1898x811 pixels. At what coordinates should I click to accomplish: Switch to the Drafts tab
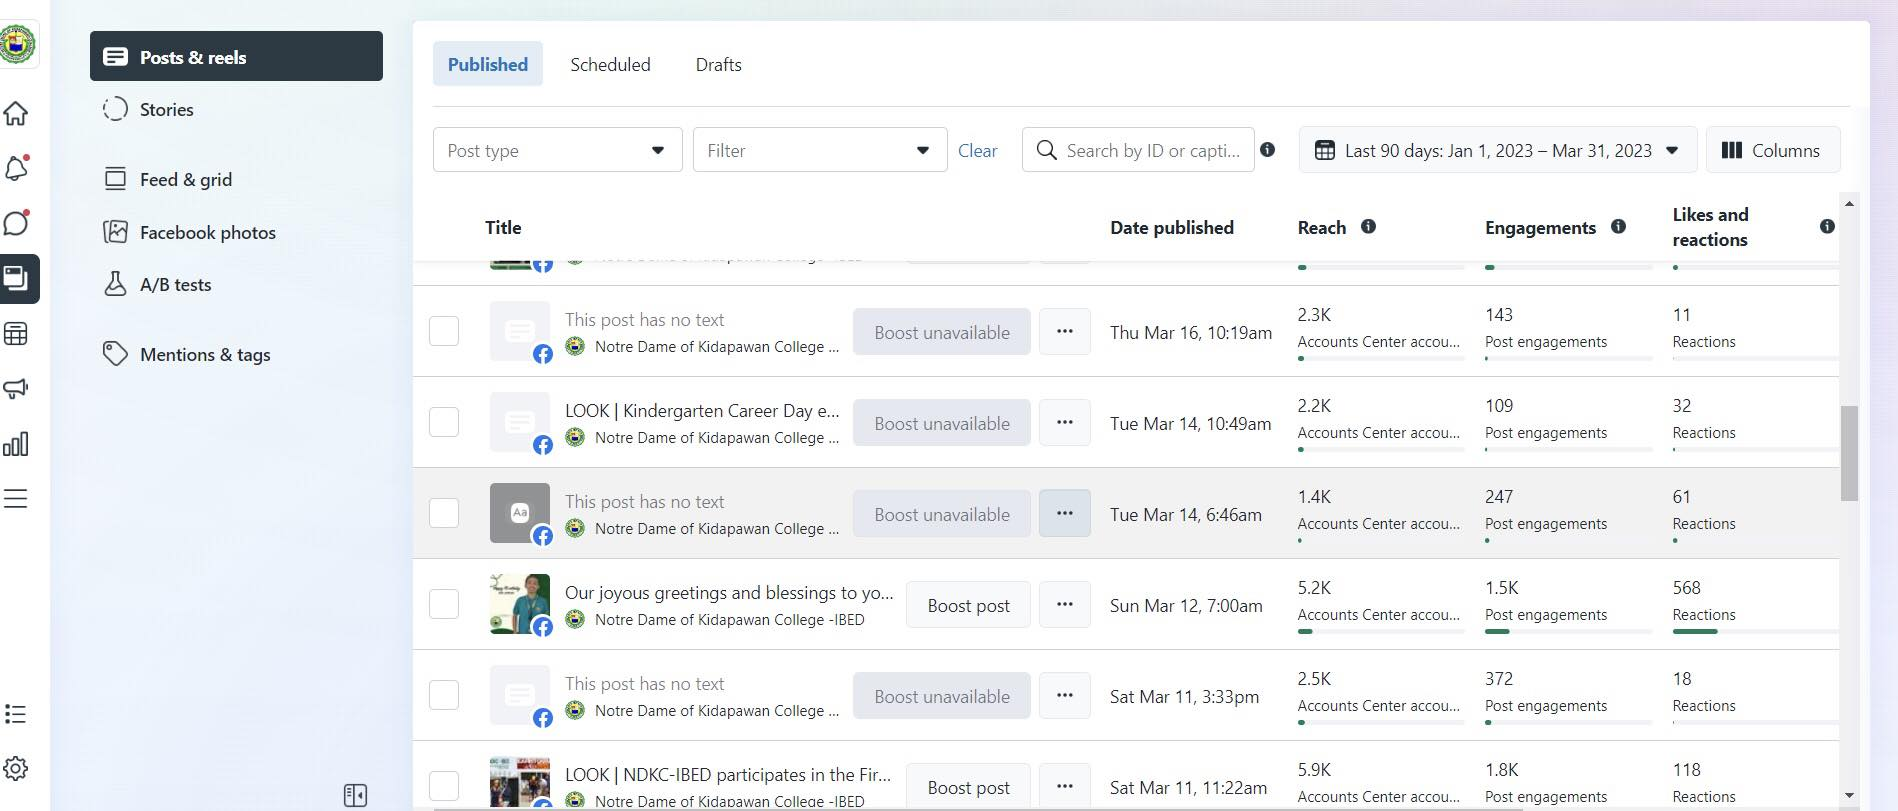[x=718, y=64]
